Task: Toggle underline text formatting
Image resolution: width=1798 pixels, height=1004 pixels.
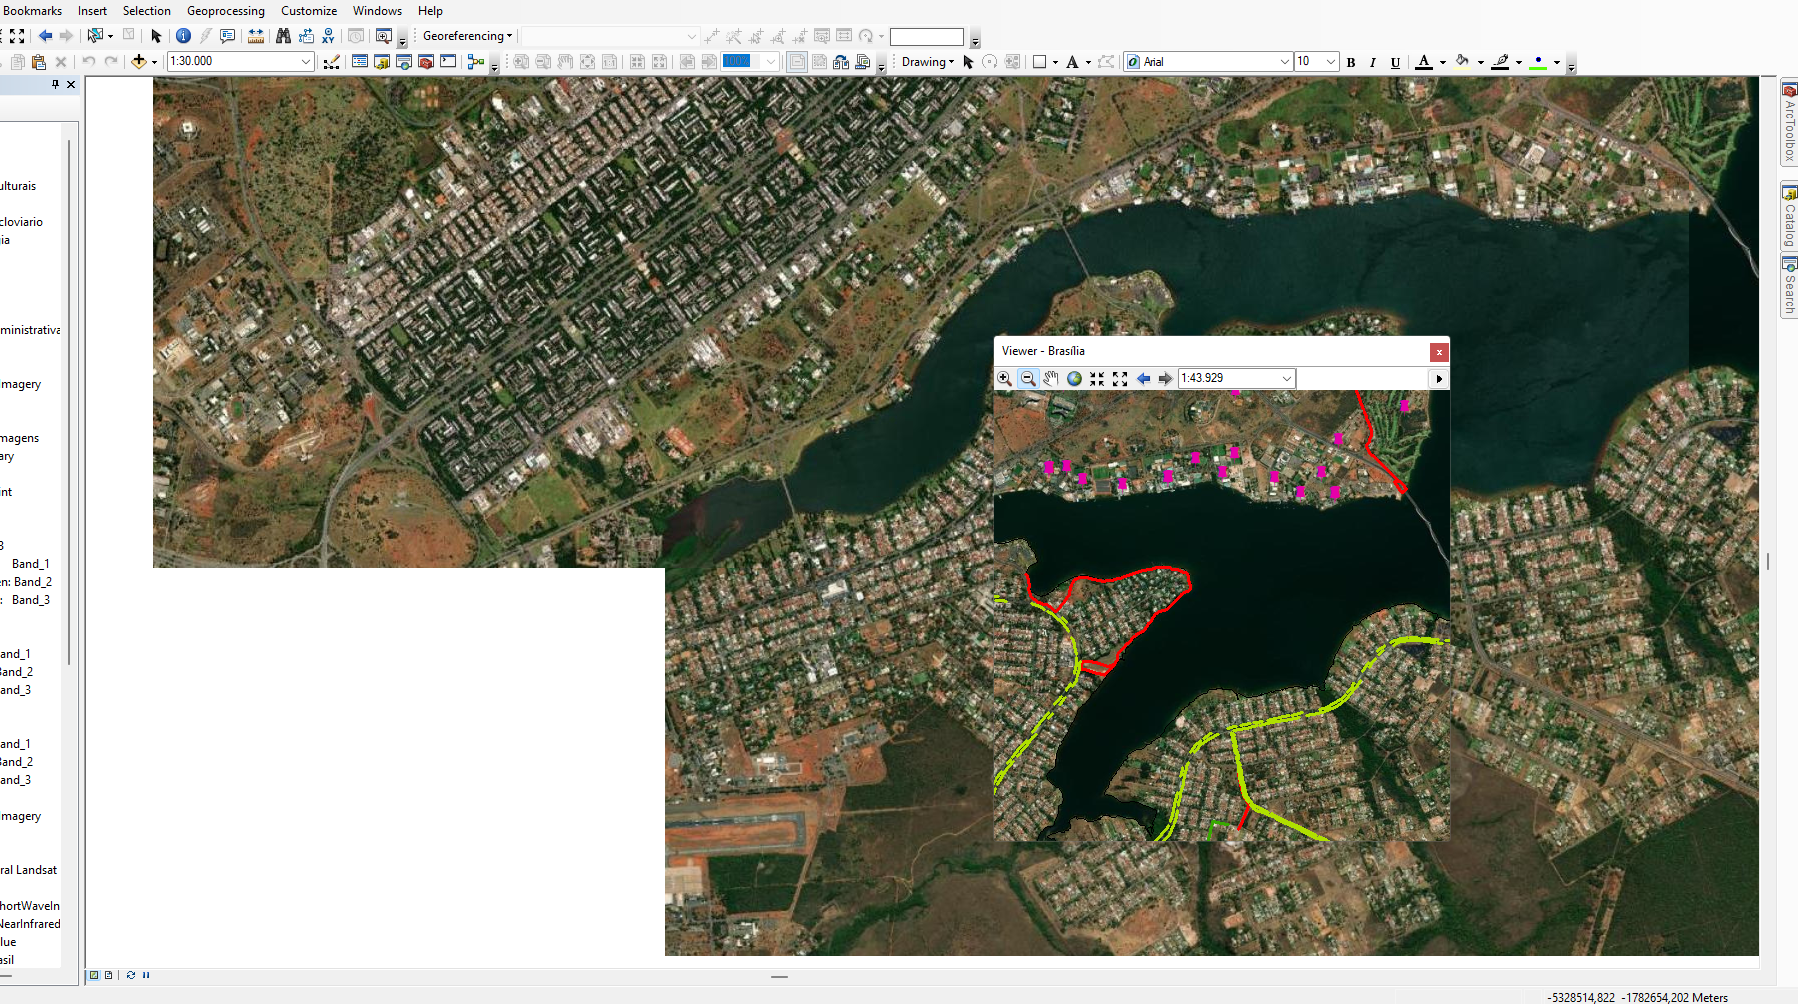Action: (x=1395, y=62)
